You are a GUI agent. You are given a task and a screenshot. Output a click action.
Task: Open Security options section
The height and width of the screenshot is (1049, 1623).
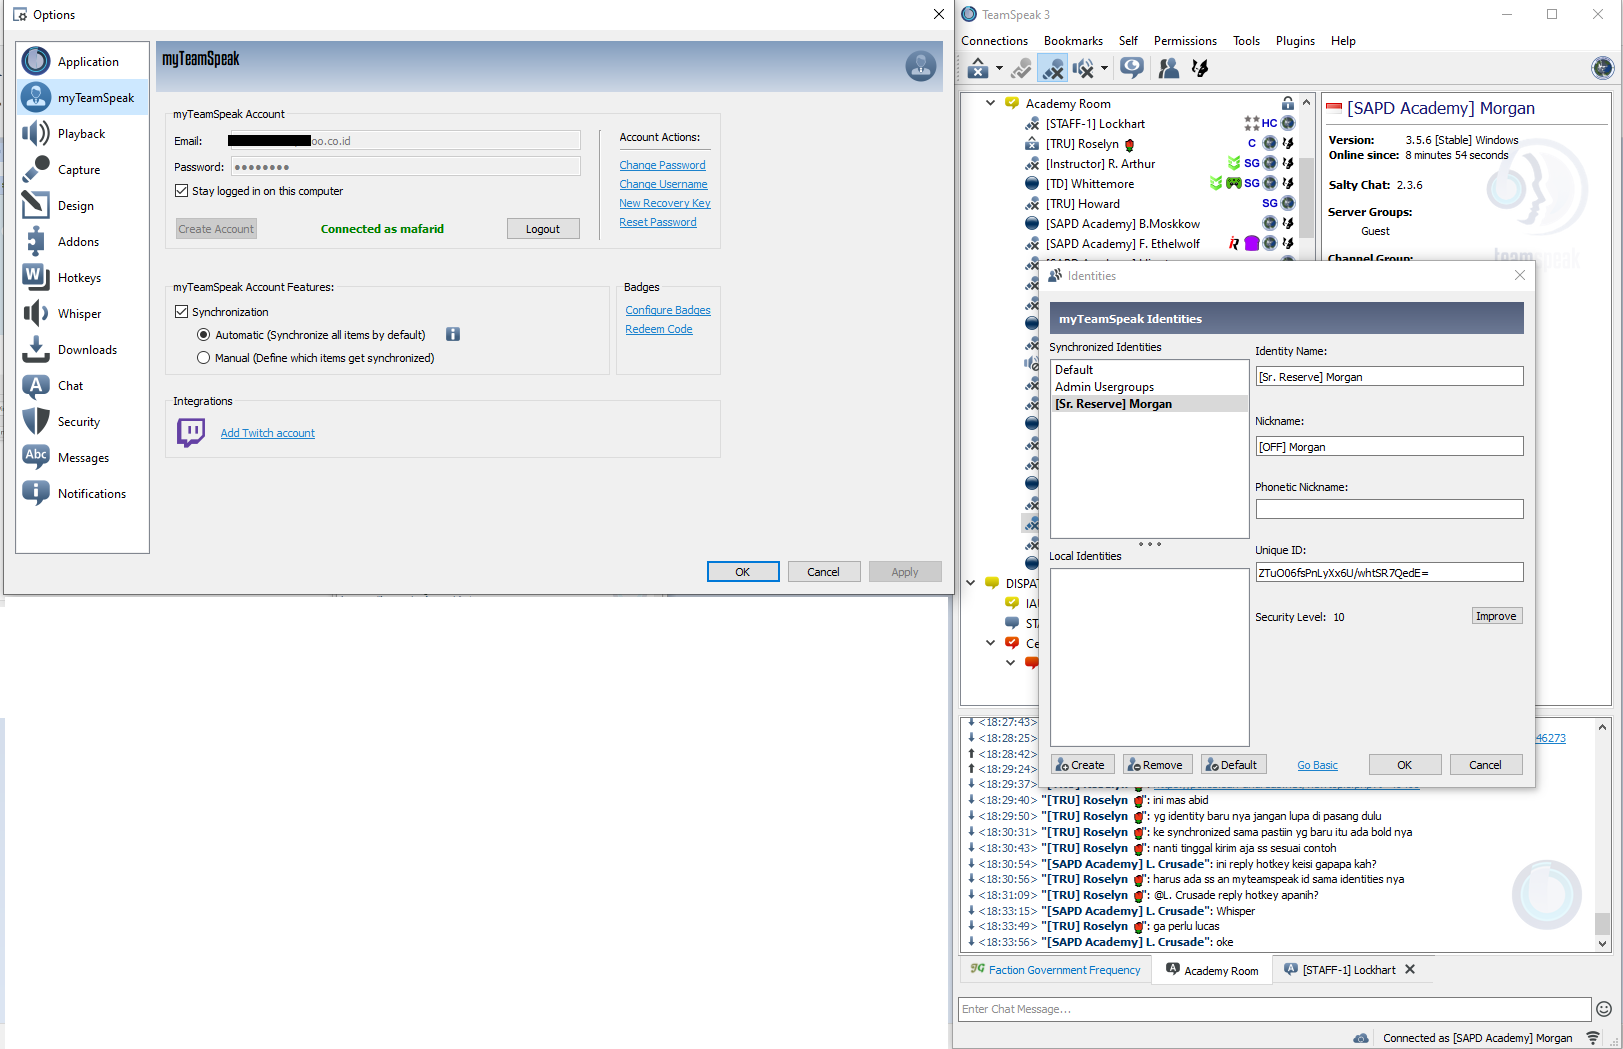pyautogui.click(x=83, y=422)
